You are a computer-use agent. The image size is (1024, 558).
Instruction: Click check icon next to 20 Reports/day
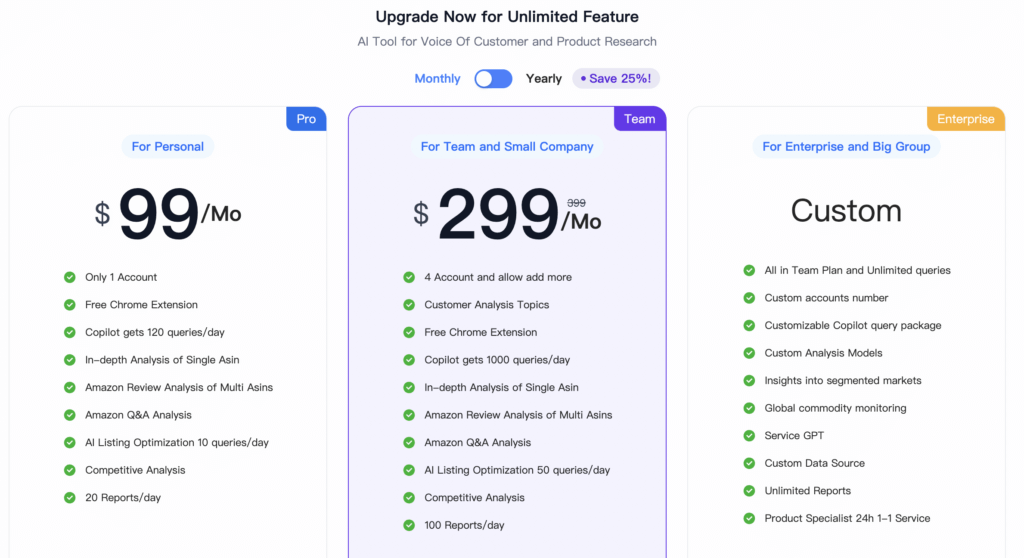[x=70, y=497]
